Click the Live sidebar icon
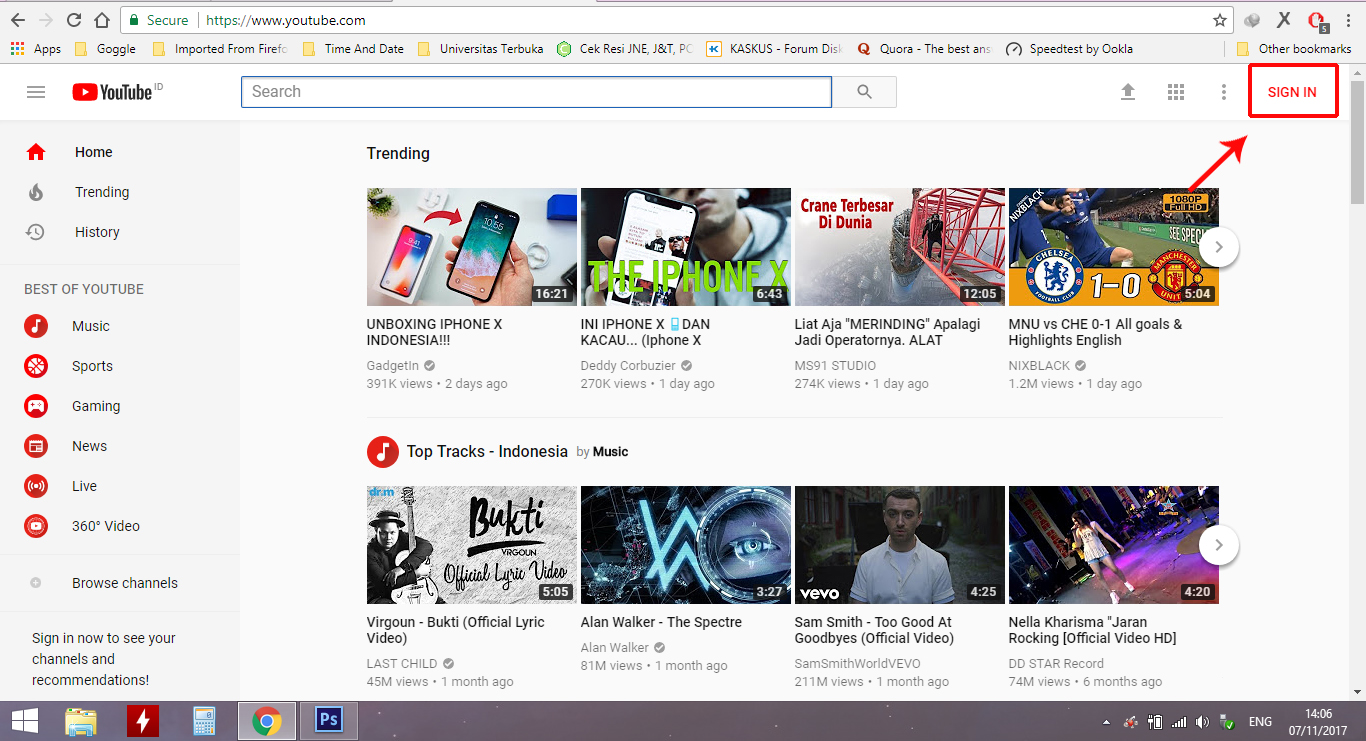Viewport: 1366px width, 741px height. click(36, 486)
